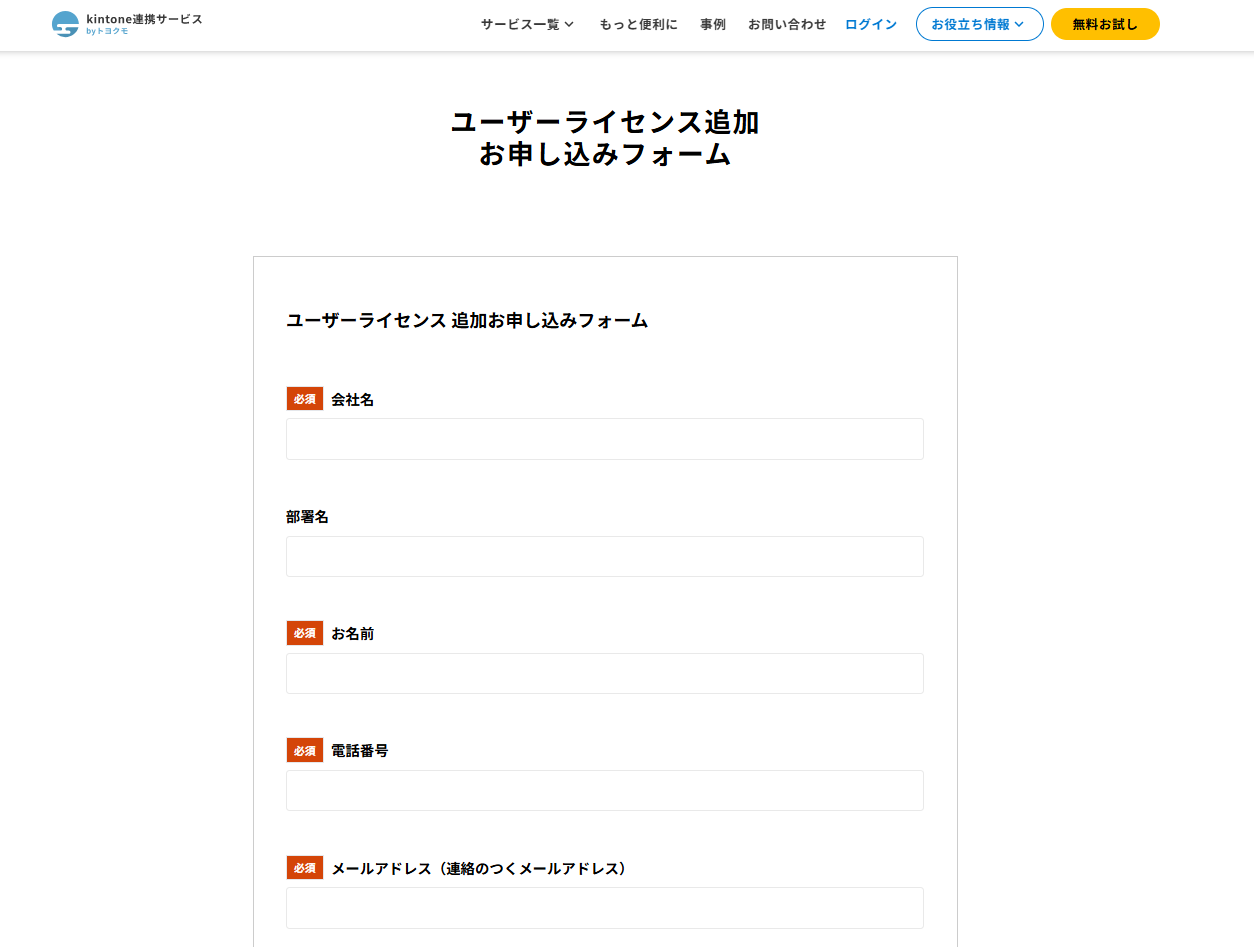Click the 必須 badge next to 電話番号
1254x947 pixels.
pos(305,750)
